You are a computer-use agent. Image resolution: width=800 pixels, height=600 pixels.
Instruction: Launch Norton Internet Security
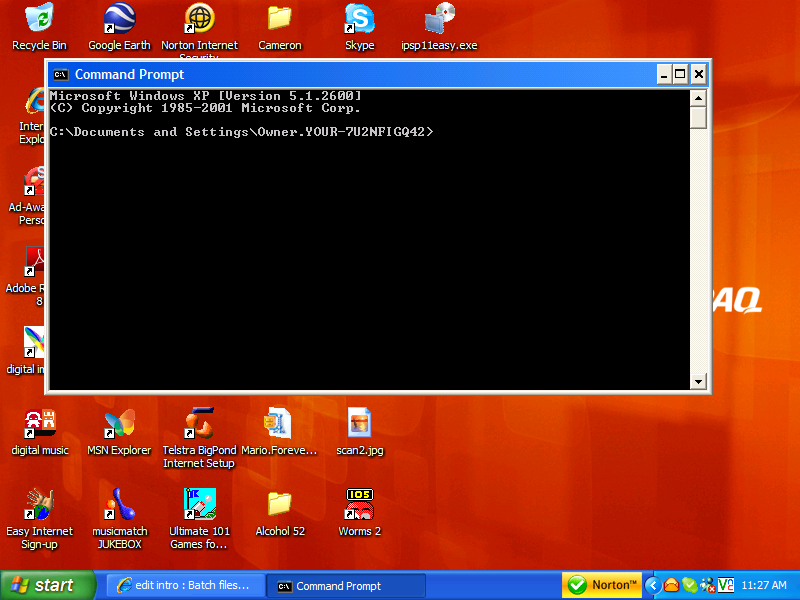tap(199, 20)
